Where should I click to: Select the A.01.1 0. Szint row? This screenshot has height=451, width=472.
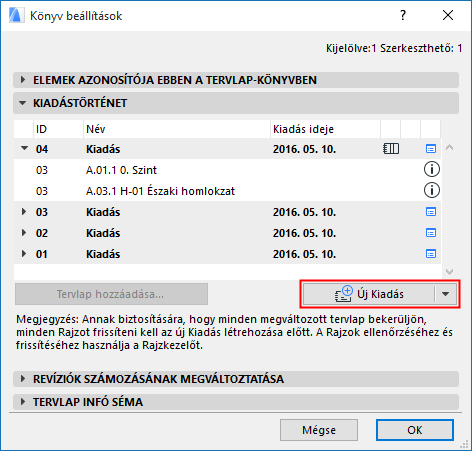227,170
